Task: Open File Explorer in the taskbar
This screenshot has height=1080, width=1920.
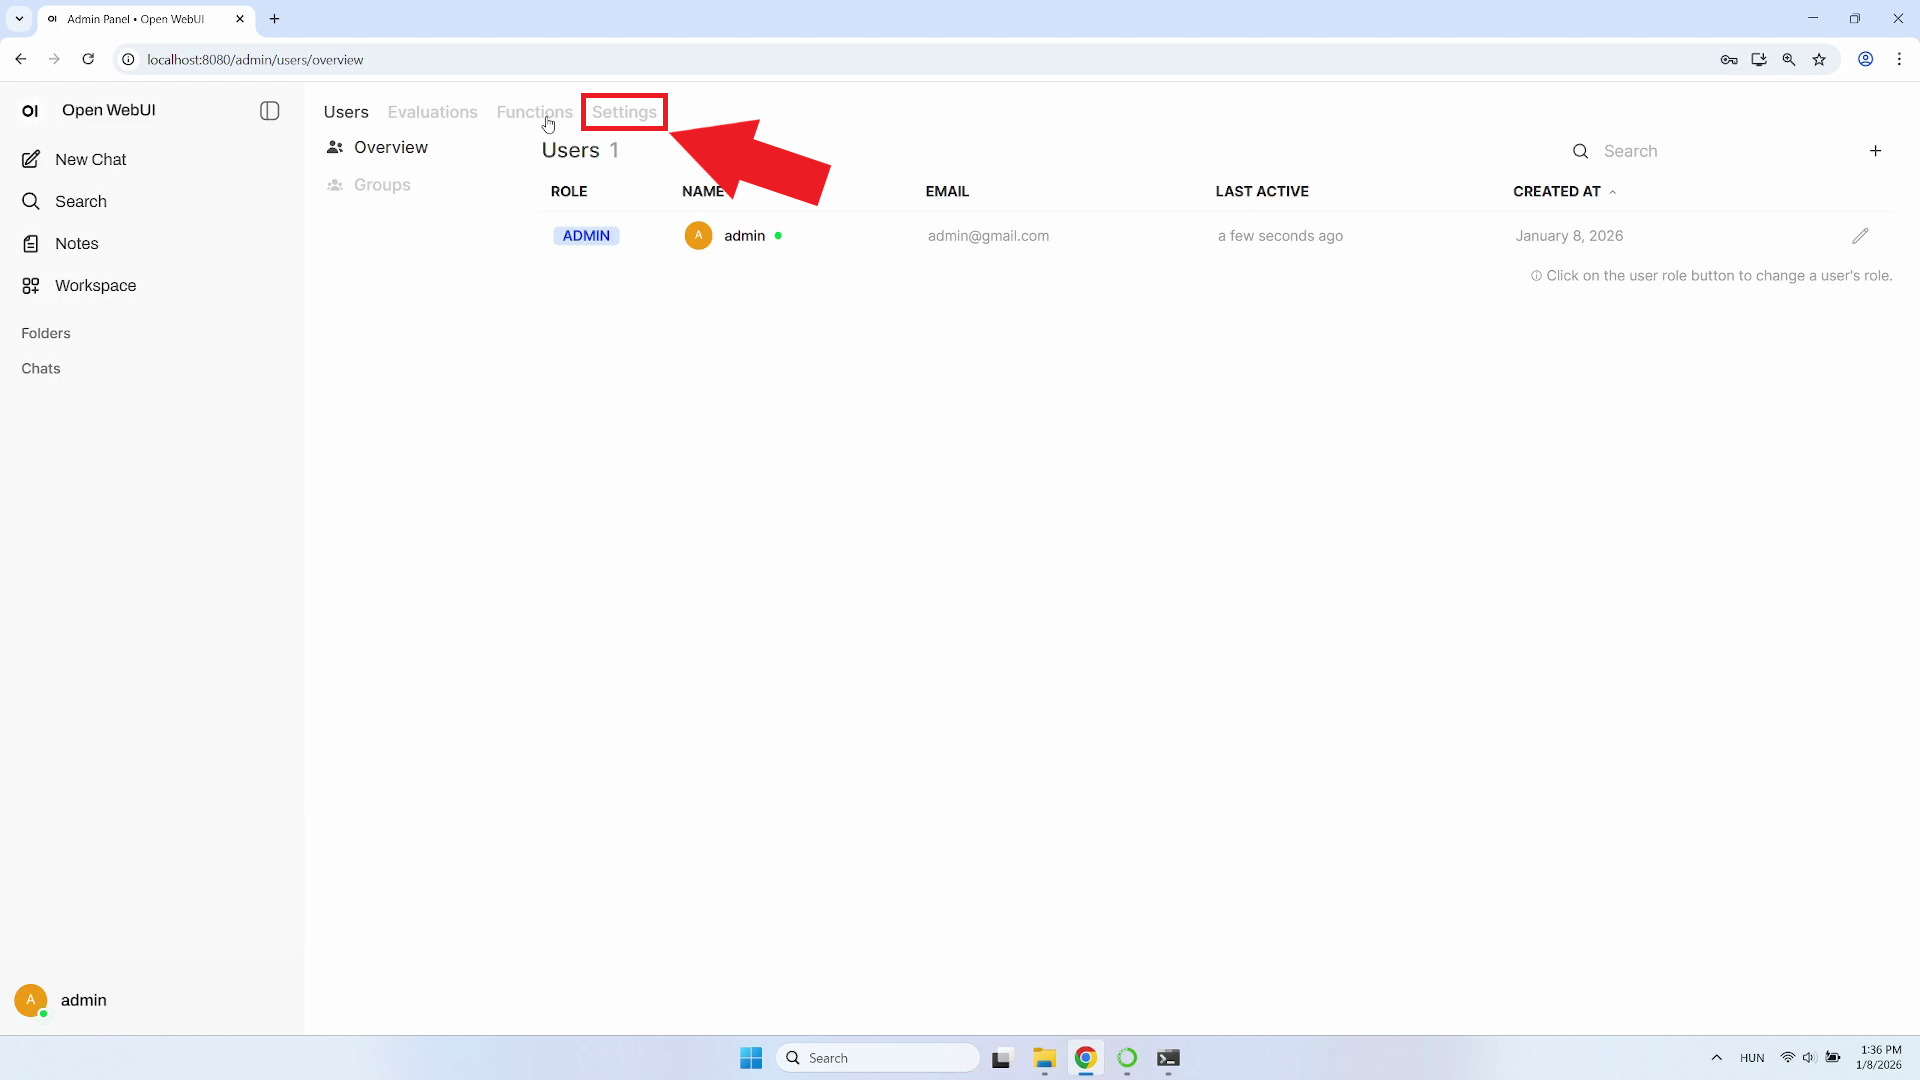Action: click(x=1044, y=1058)
